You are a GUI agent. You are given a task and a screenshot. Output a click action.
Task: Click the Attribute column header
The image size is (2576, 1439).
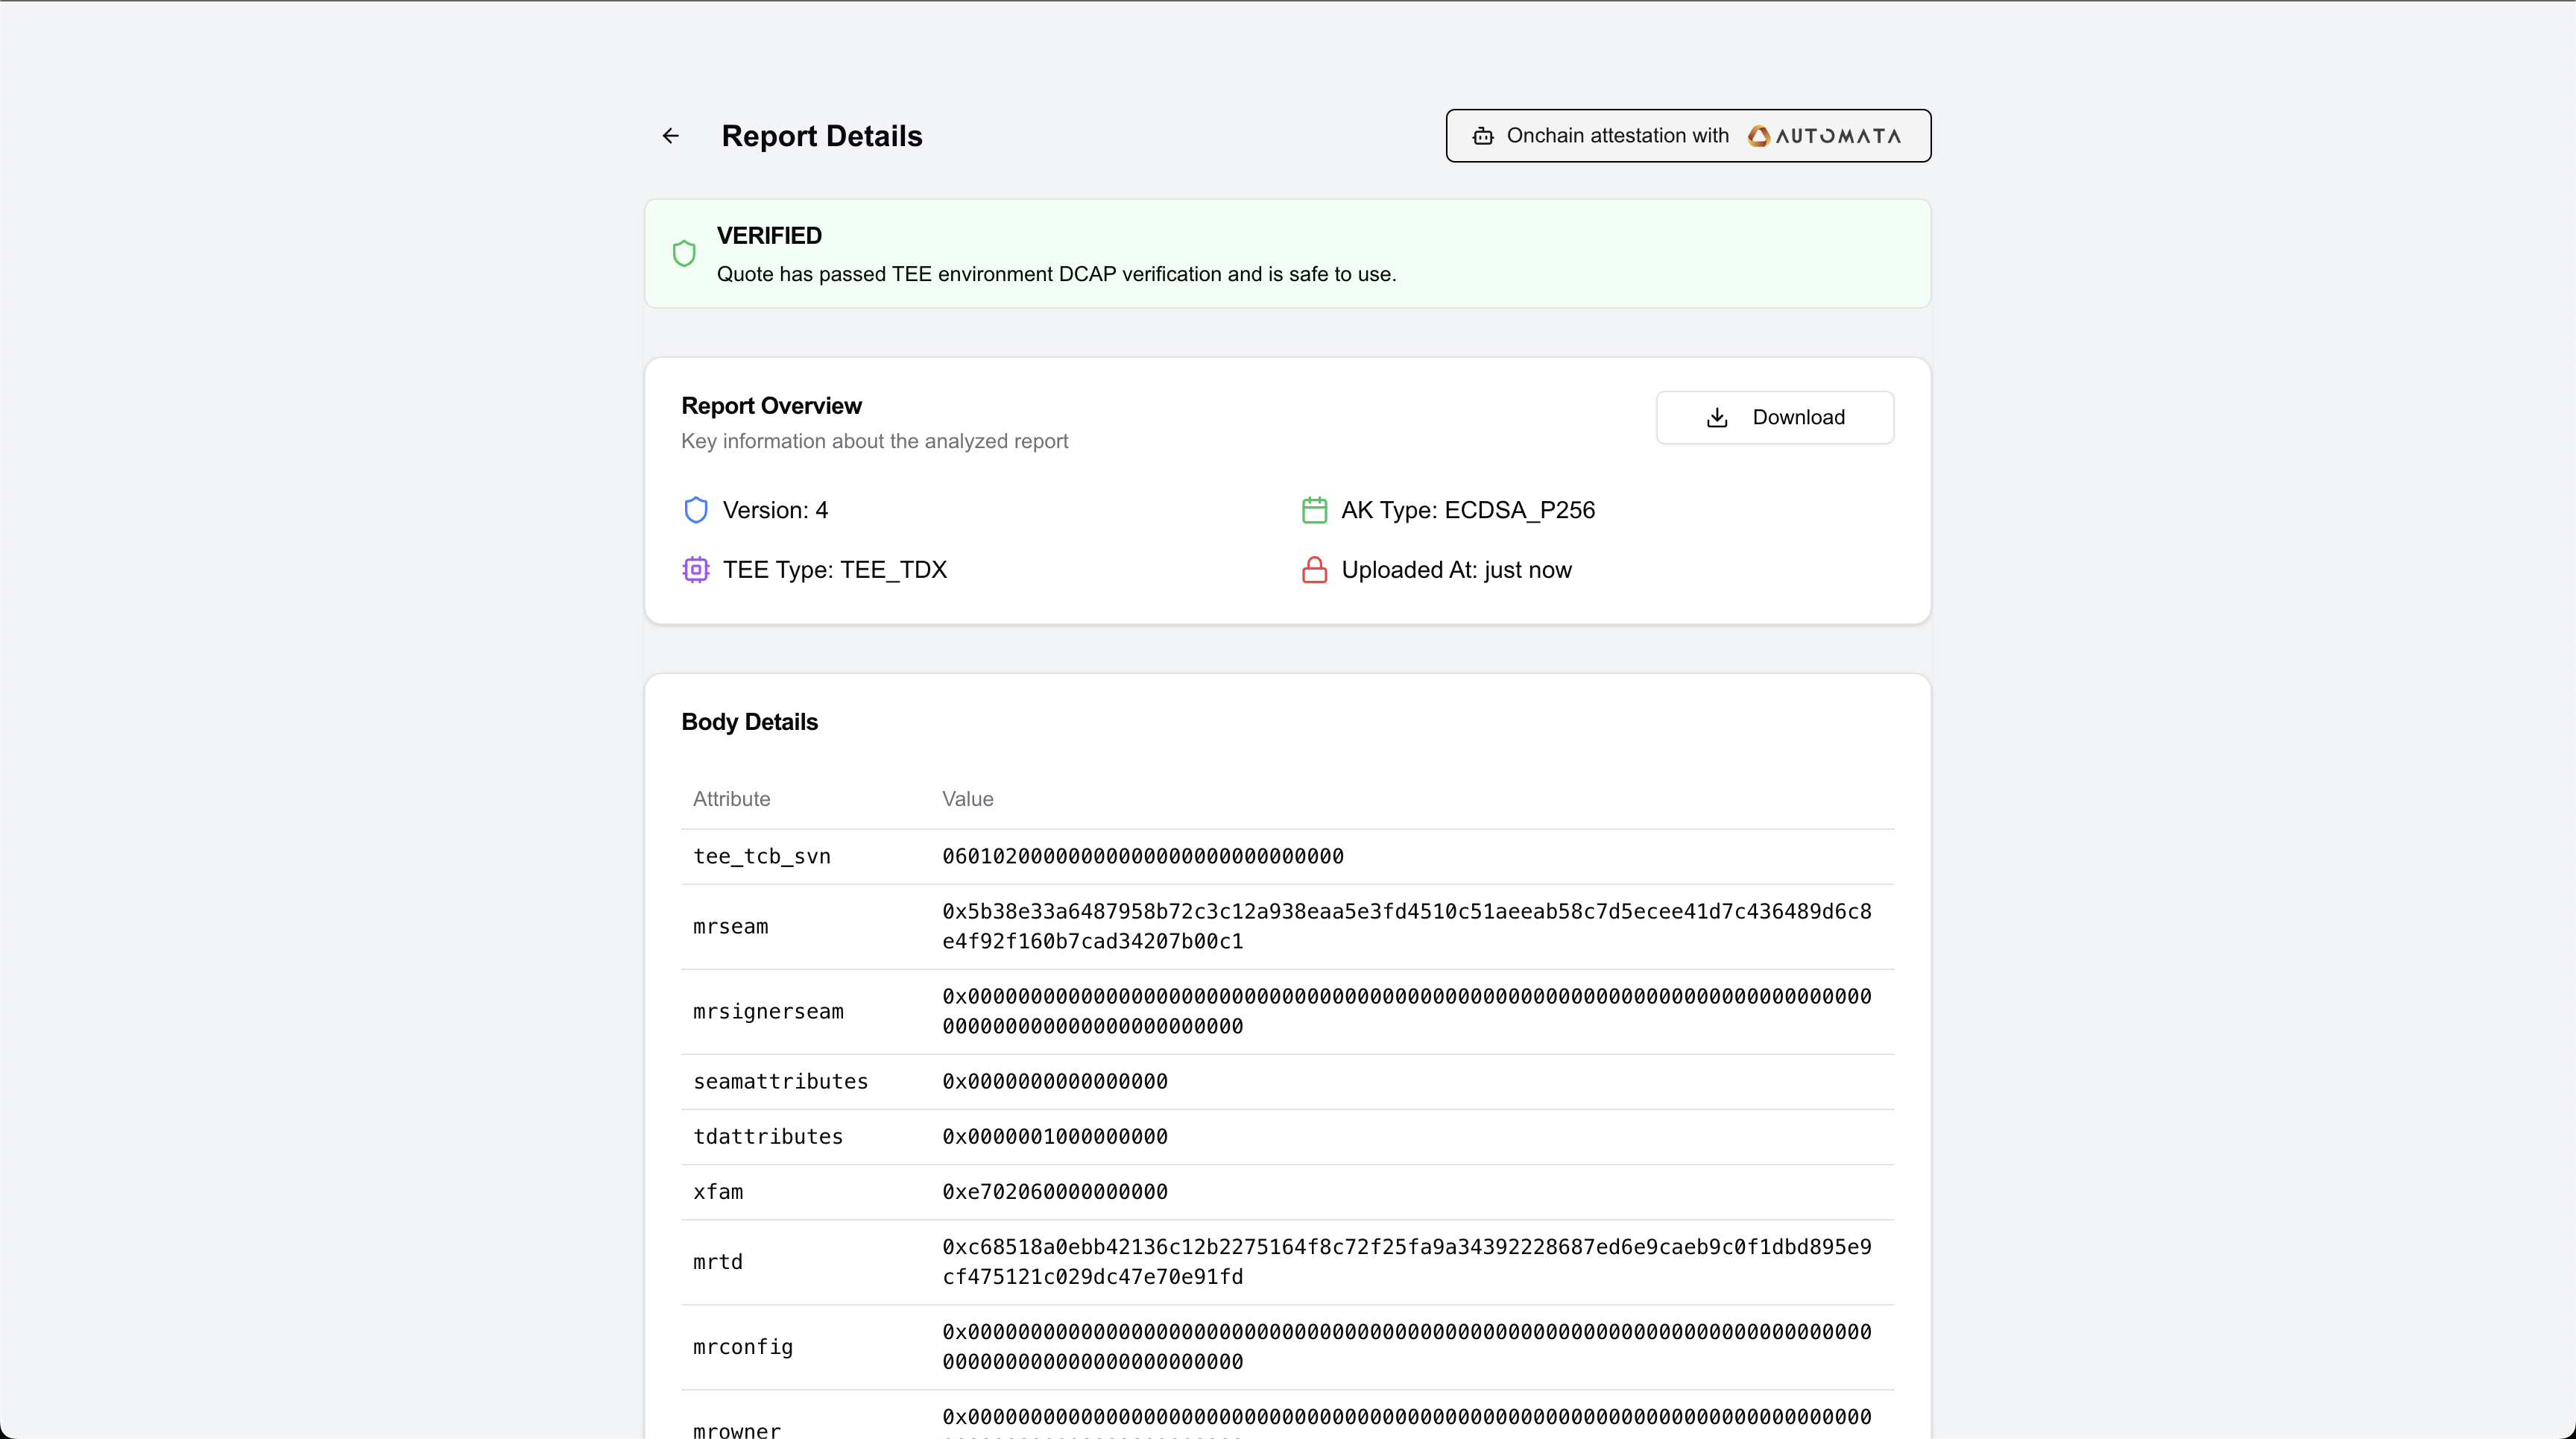[731, 799]
